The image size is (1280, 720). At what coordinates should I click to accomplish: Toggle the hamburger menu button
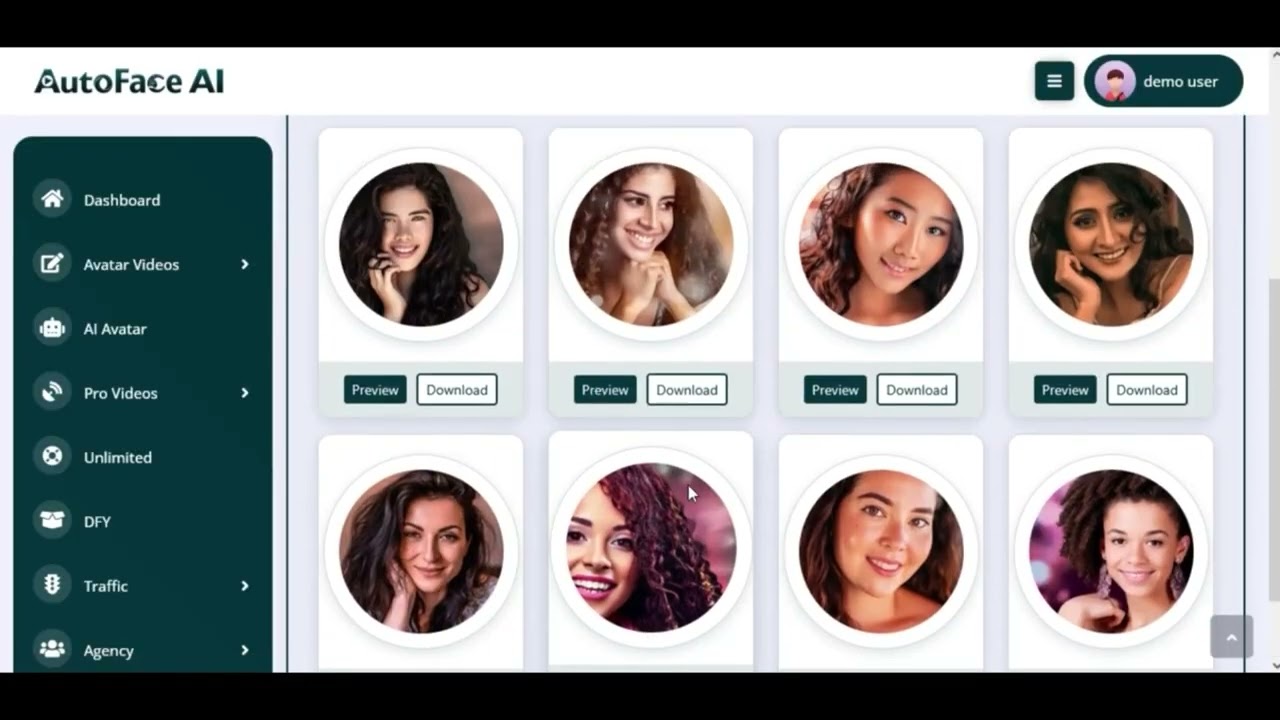click(1054, 81)
